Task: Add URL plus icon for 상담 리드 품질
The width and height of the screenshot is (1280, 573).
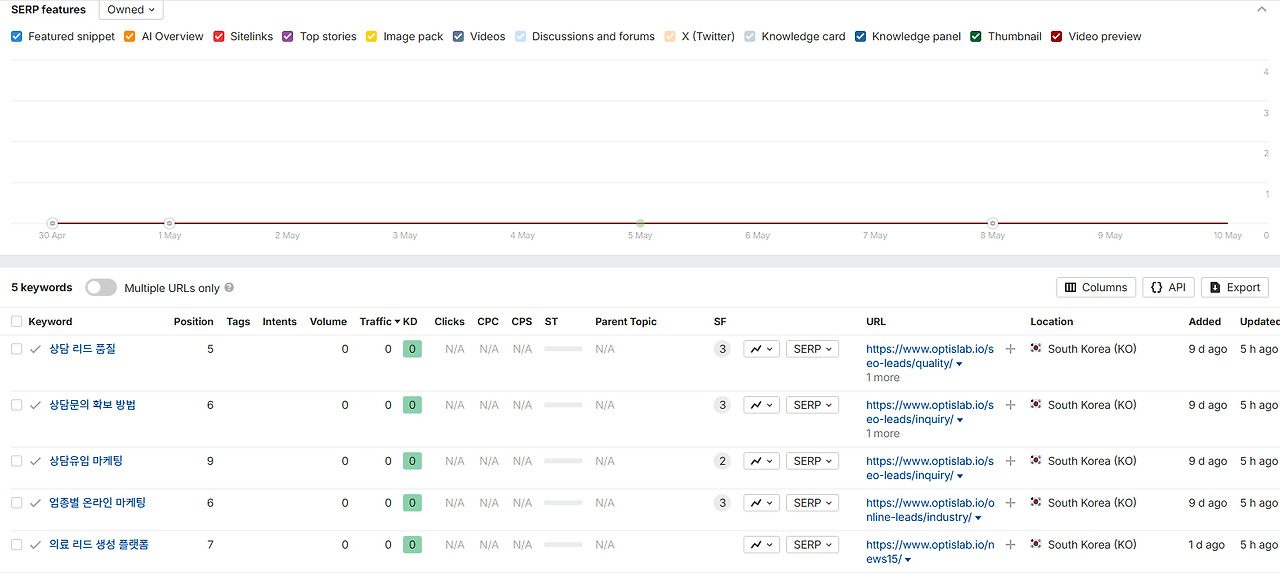Action: [x=1010, y=349]
